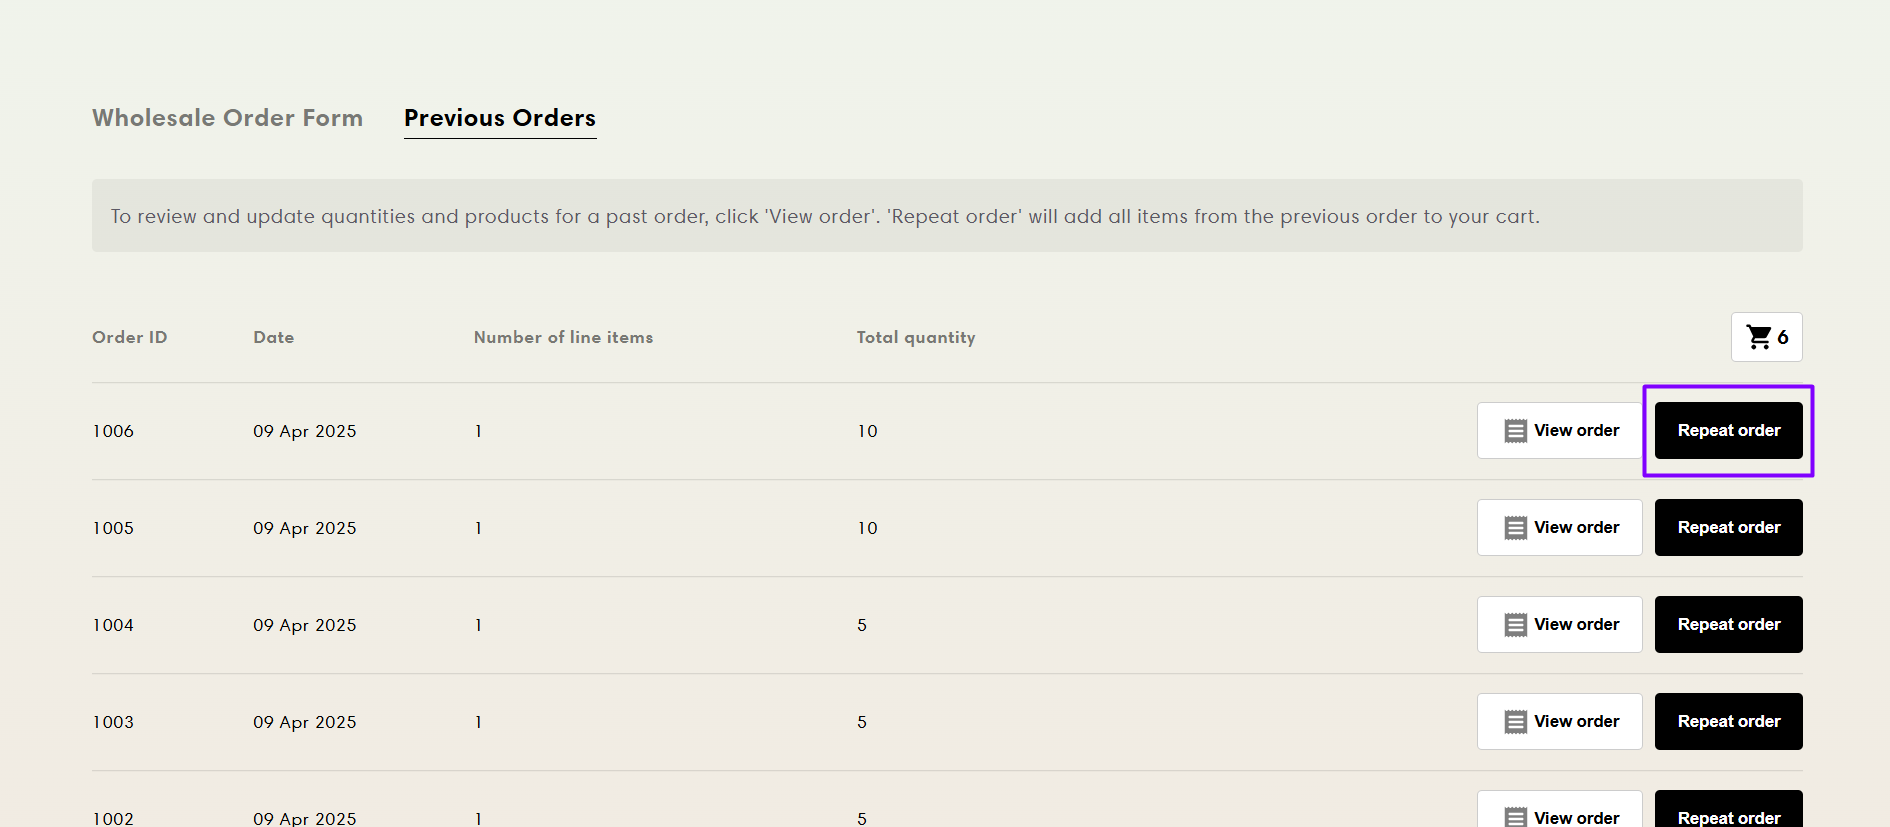Repeat order 1005
Image resolution: width=1890 pixels, height=827 pixels.
[x=1728, y=528]
